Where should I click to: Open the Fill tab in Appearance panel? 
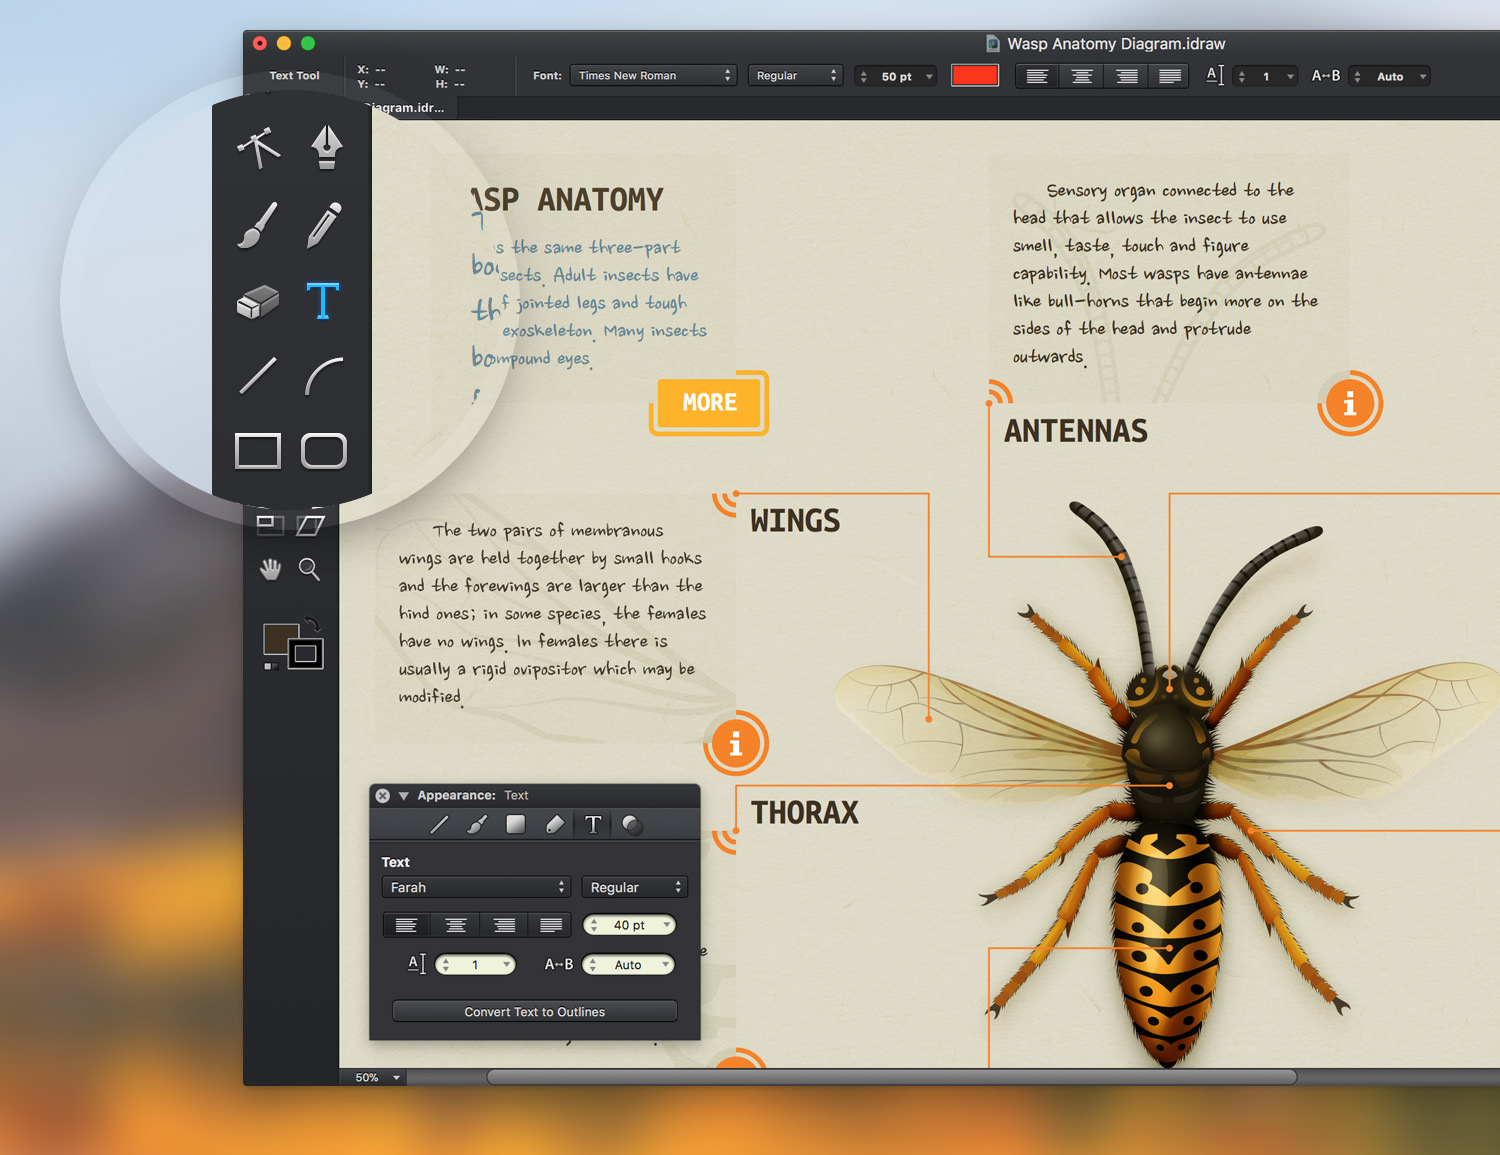coord(516,824)
